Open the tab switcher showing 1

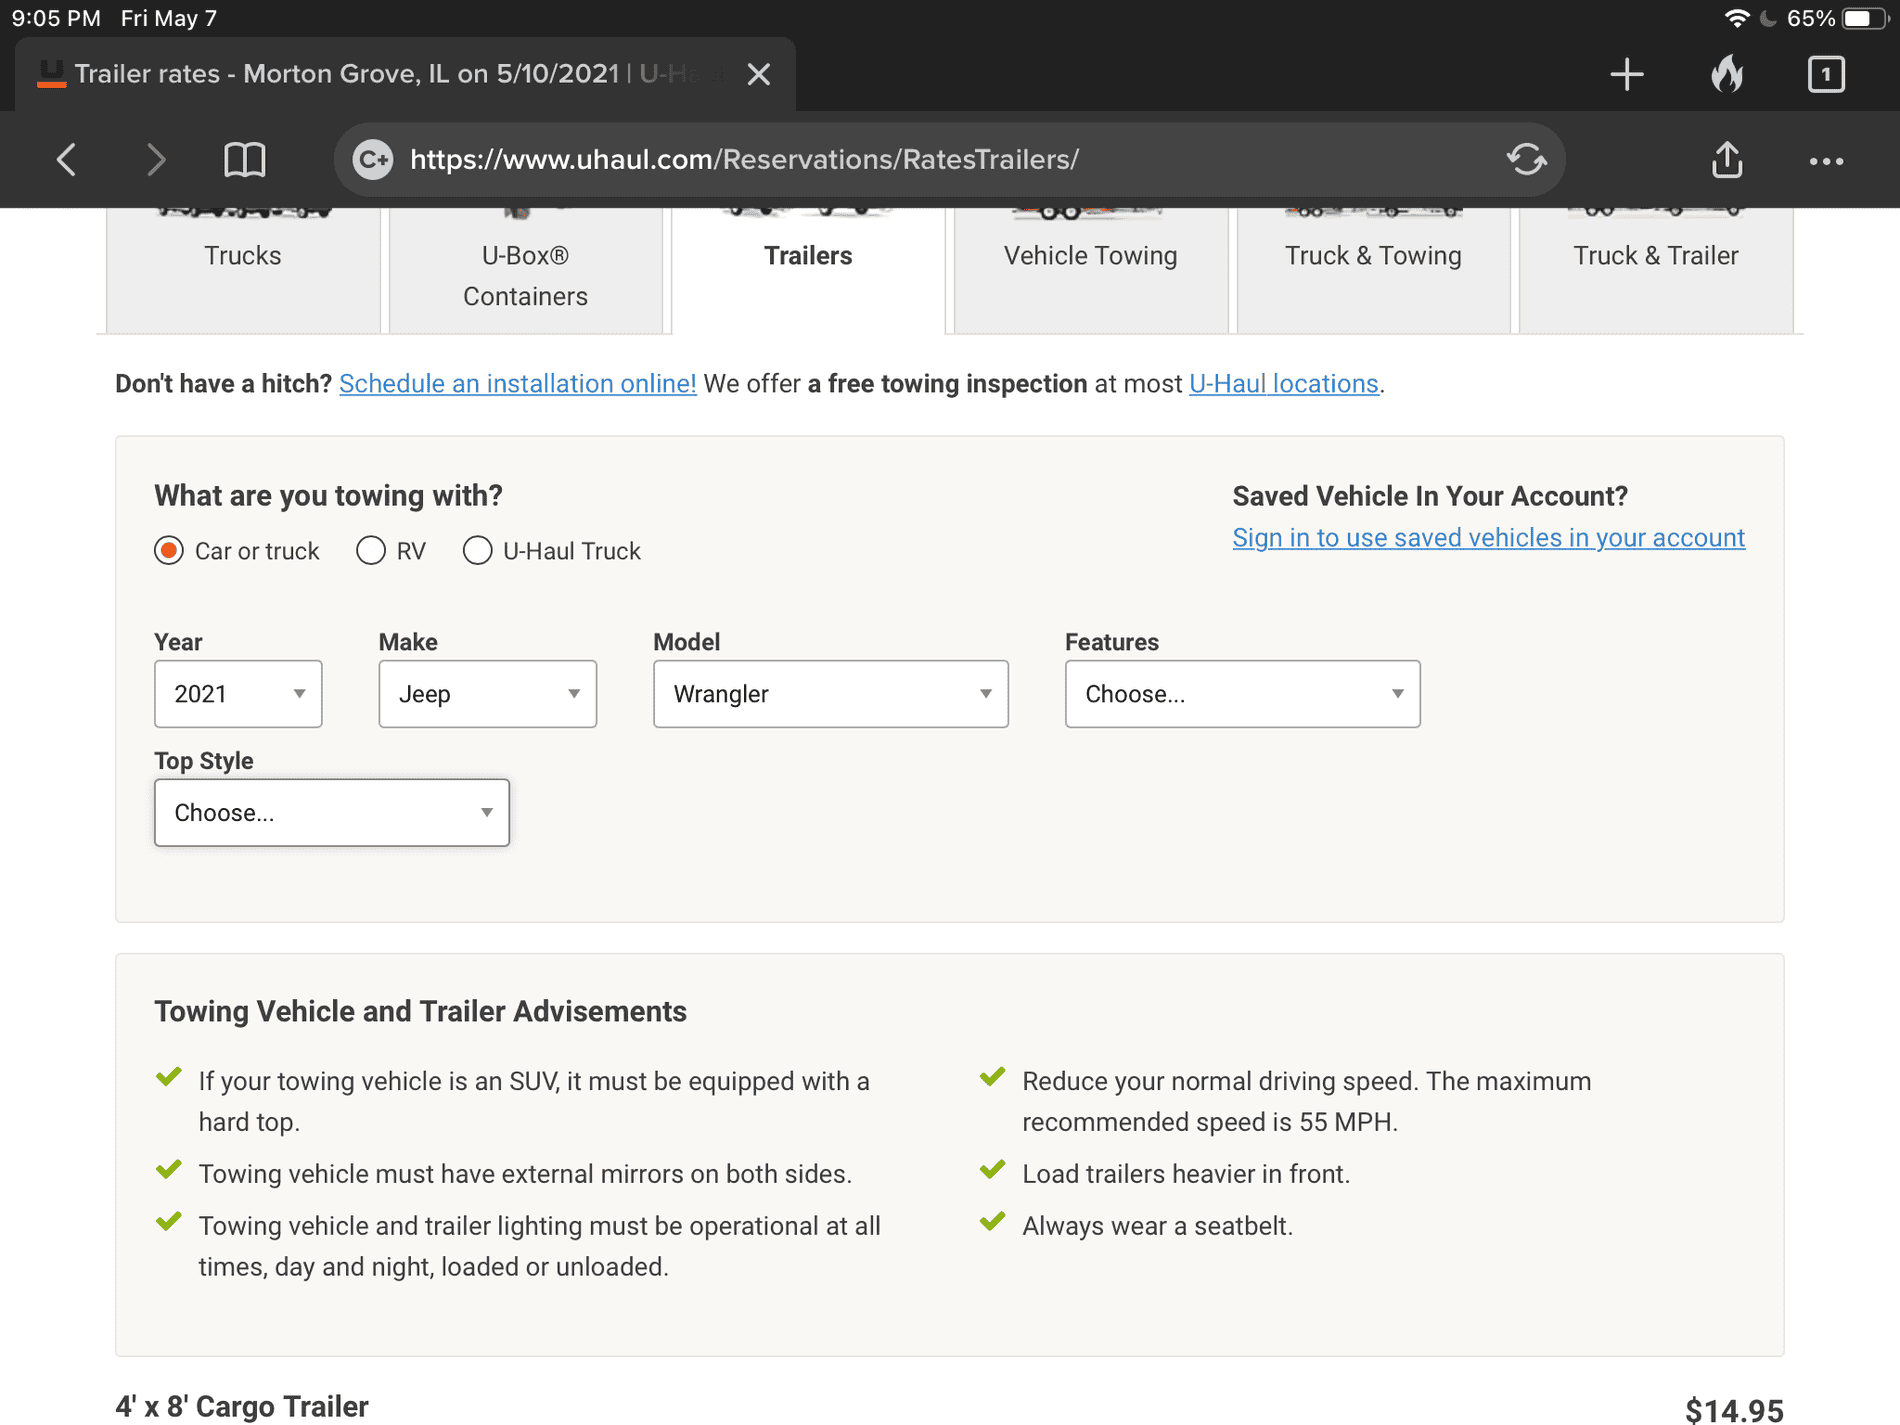1826,74
